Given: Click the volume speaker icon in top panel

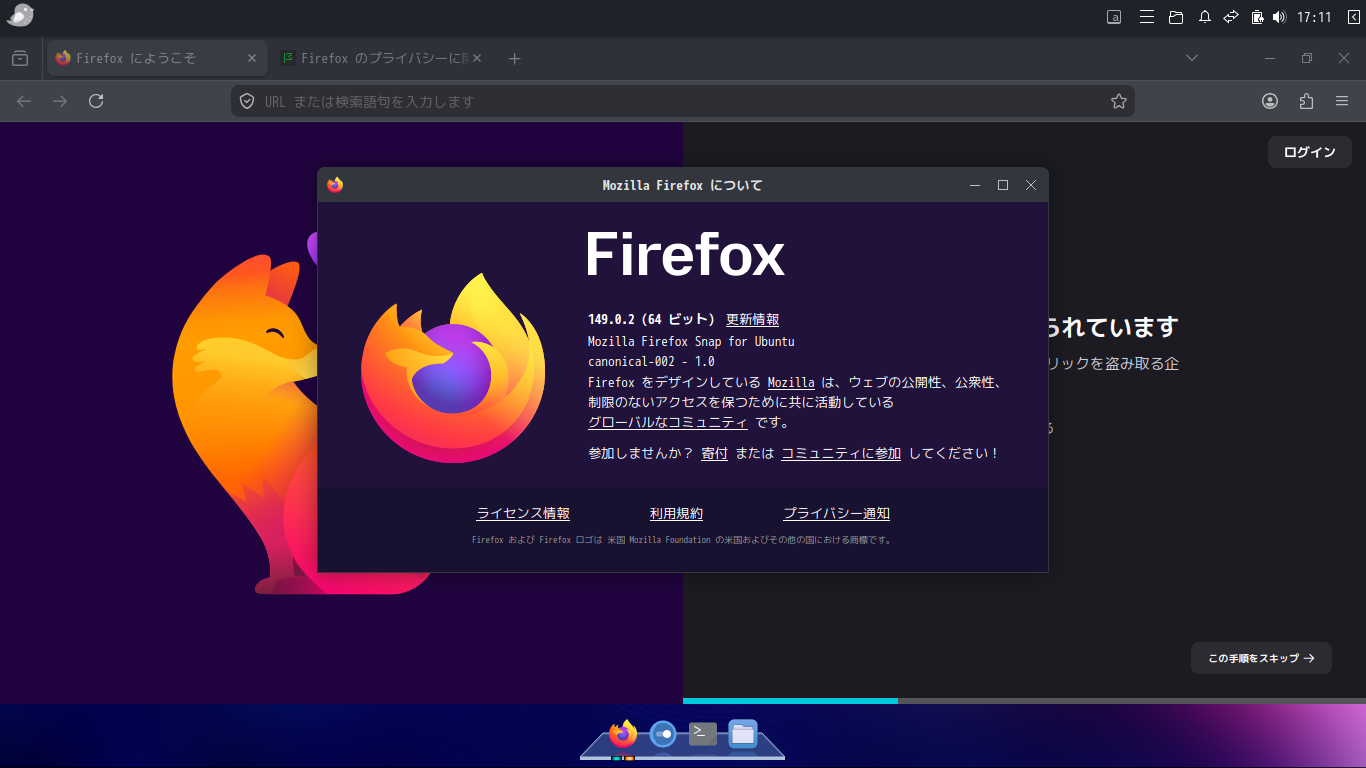Looking at the screenshot, I should [1279, 17].
